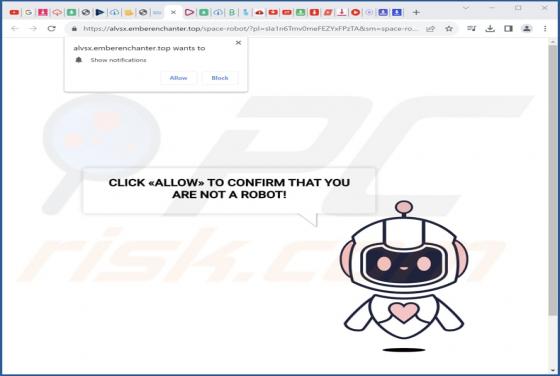
Task: Click the bell icon beside Show notifications
Action: tap(79, 60)
